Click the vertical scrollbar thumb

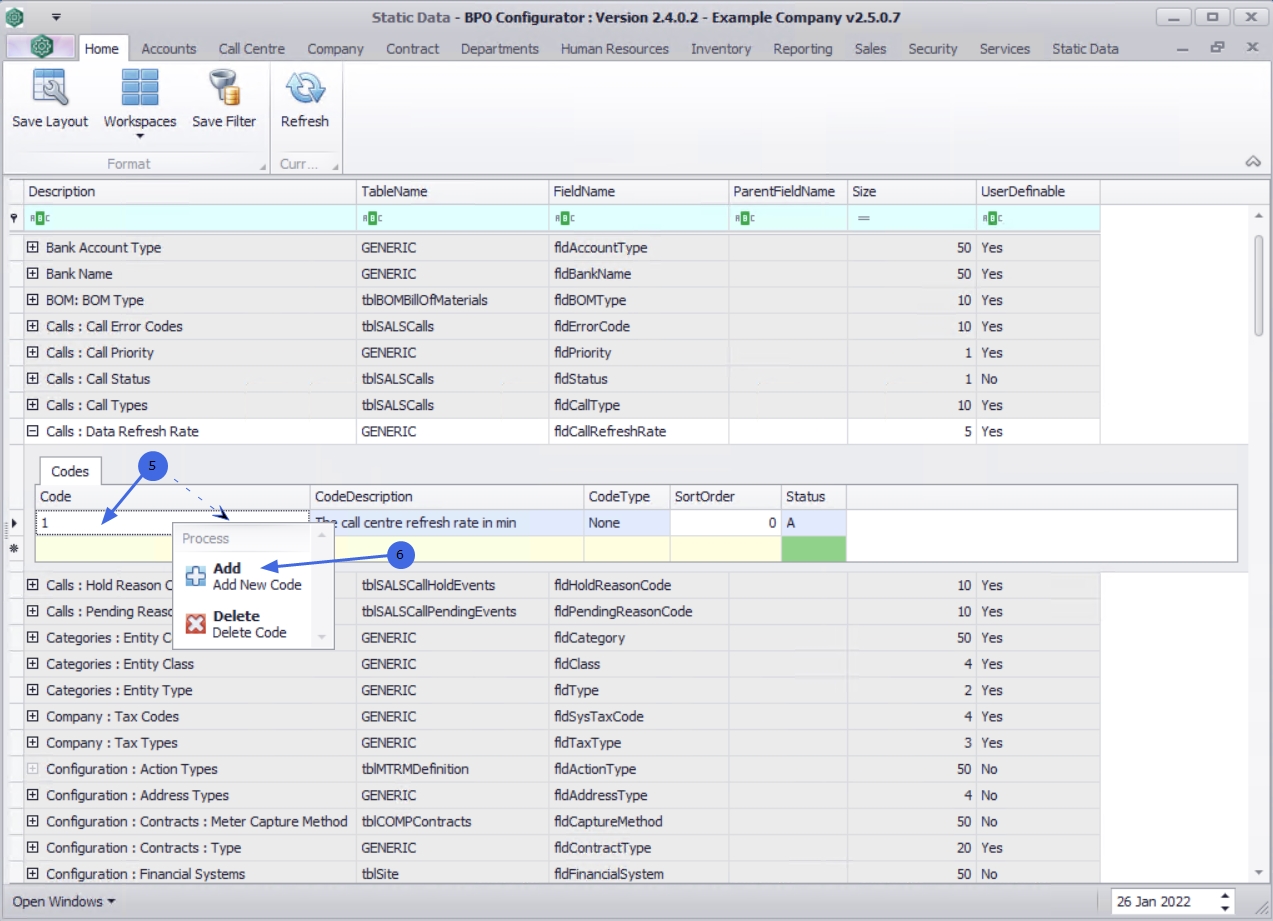(x=1259, y=285)
